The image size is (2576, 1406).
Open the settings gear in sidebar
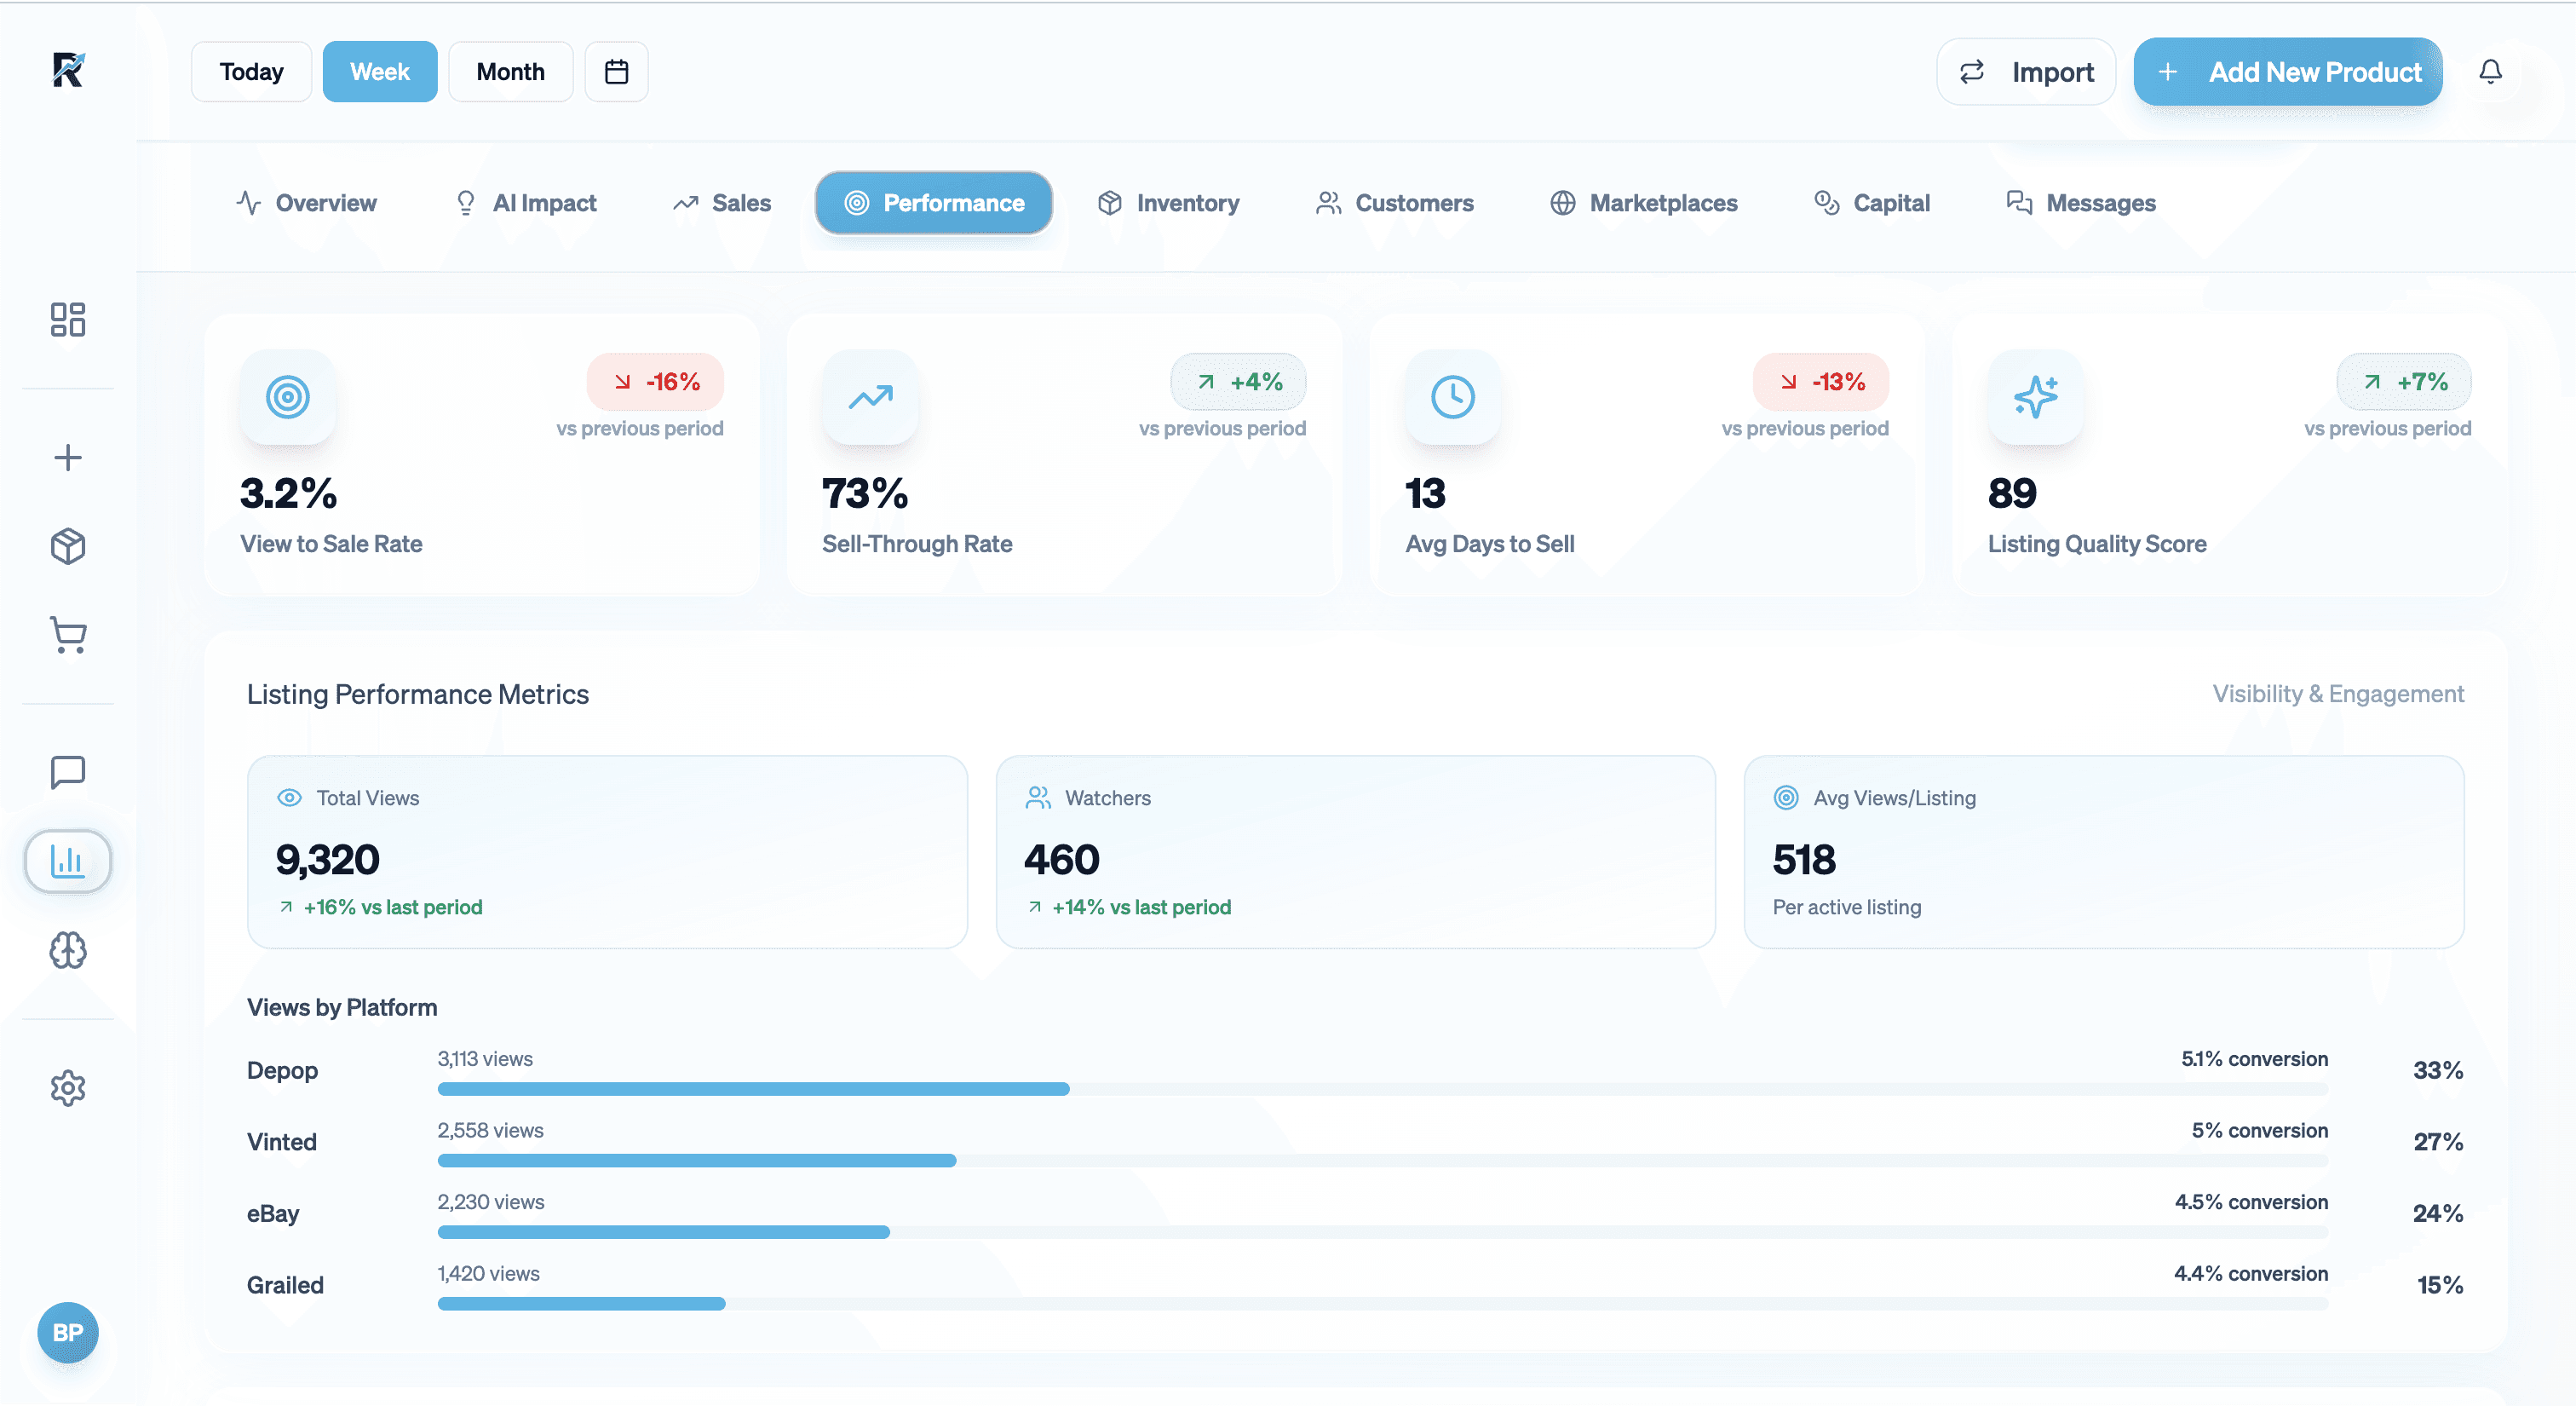click(x=68, y=1088)
